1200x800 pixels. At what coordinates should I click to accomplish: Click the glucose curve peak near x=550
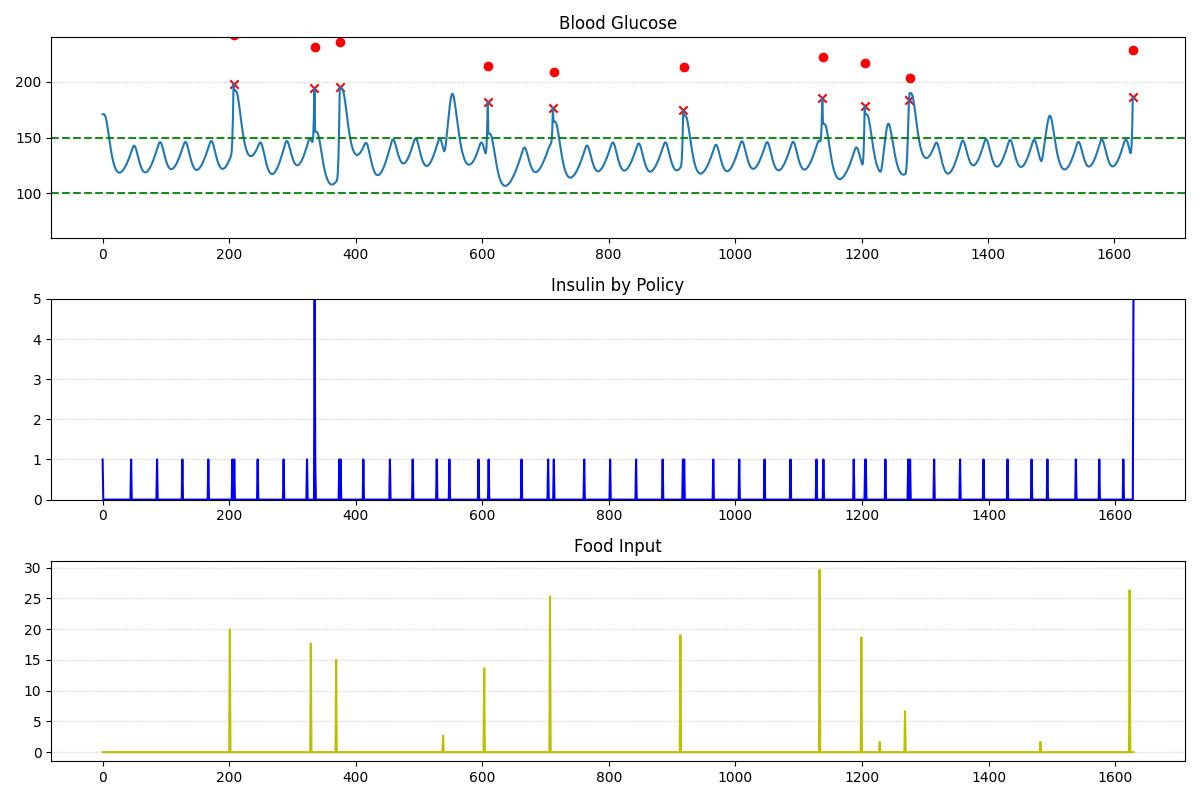452,95
